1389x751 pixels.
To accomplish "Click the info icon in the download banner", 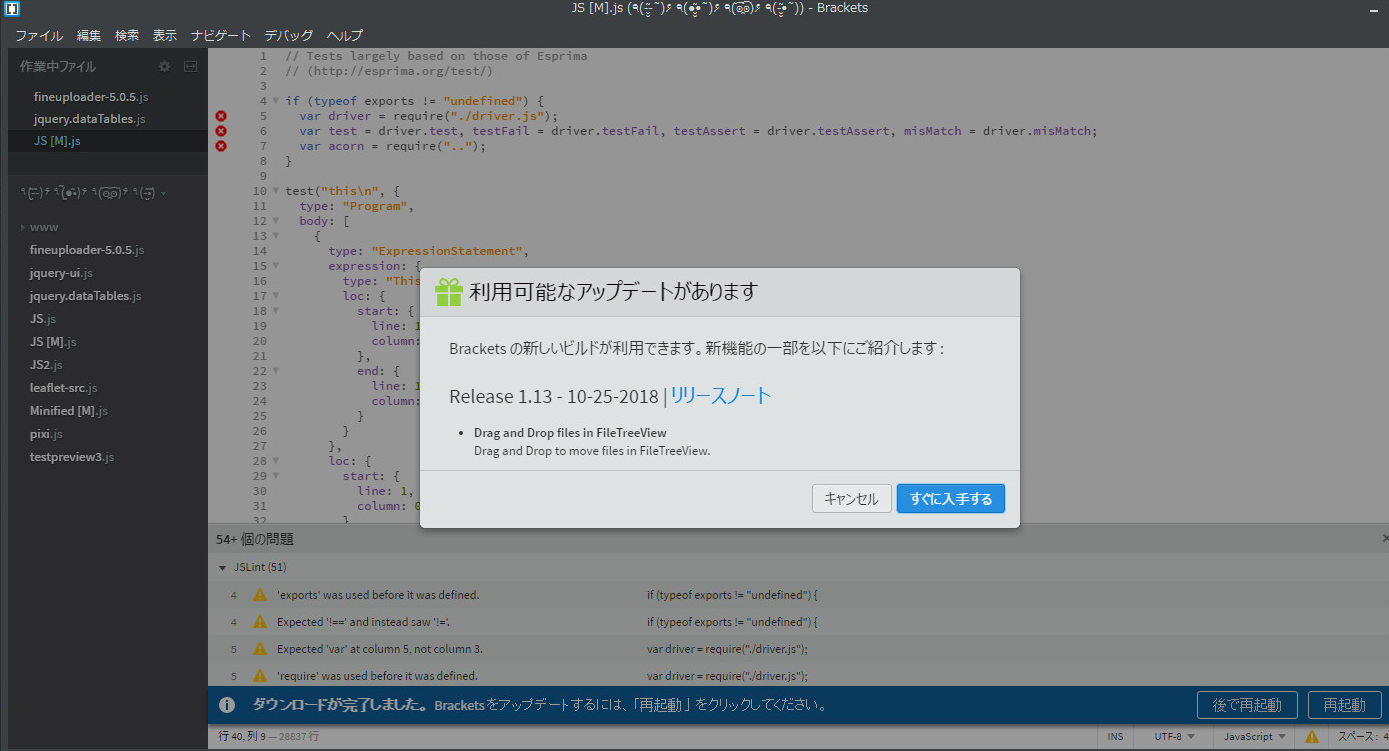I will click(226, 704).
